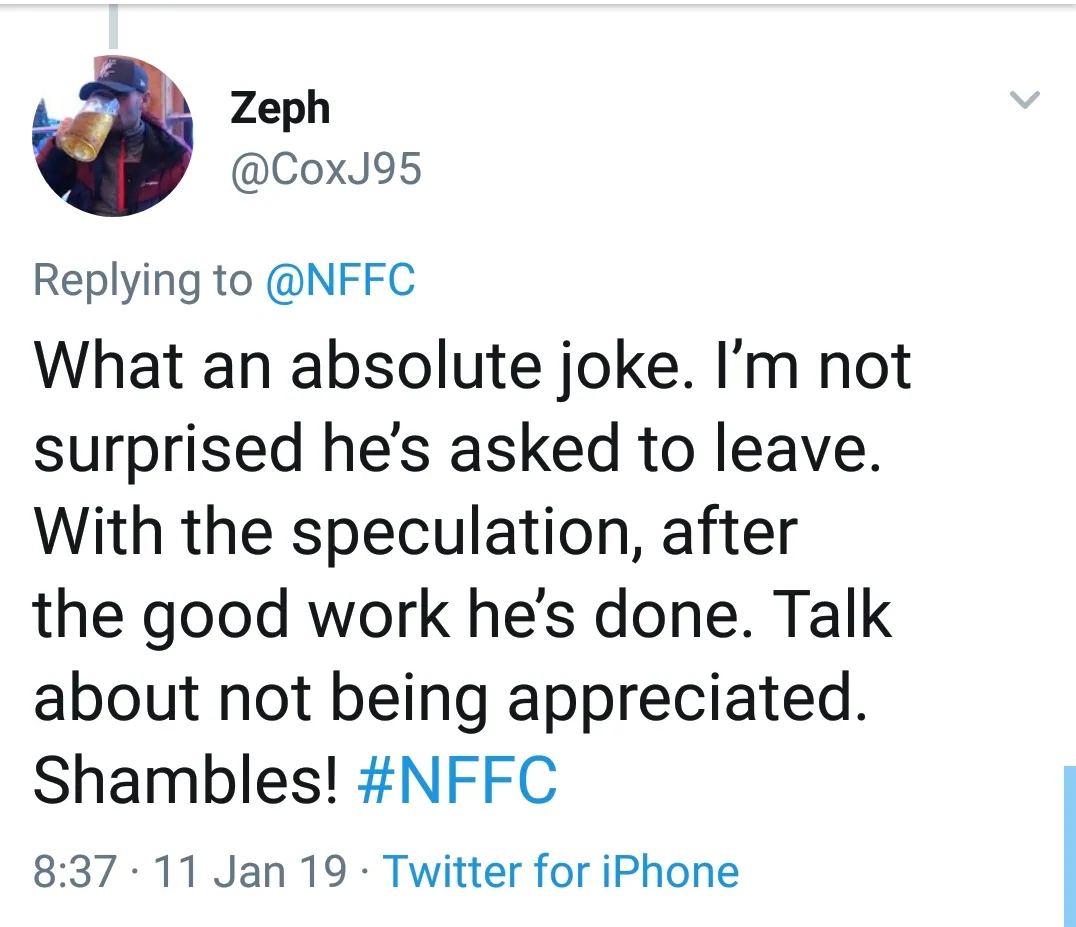Image resolution: width=1076 pixels, height=927 pixels.
Task: Expand the tweet options chevron
Action: 1026,100
